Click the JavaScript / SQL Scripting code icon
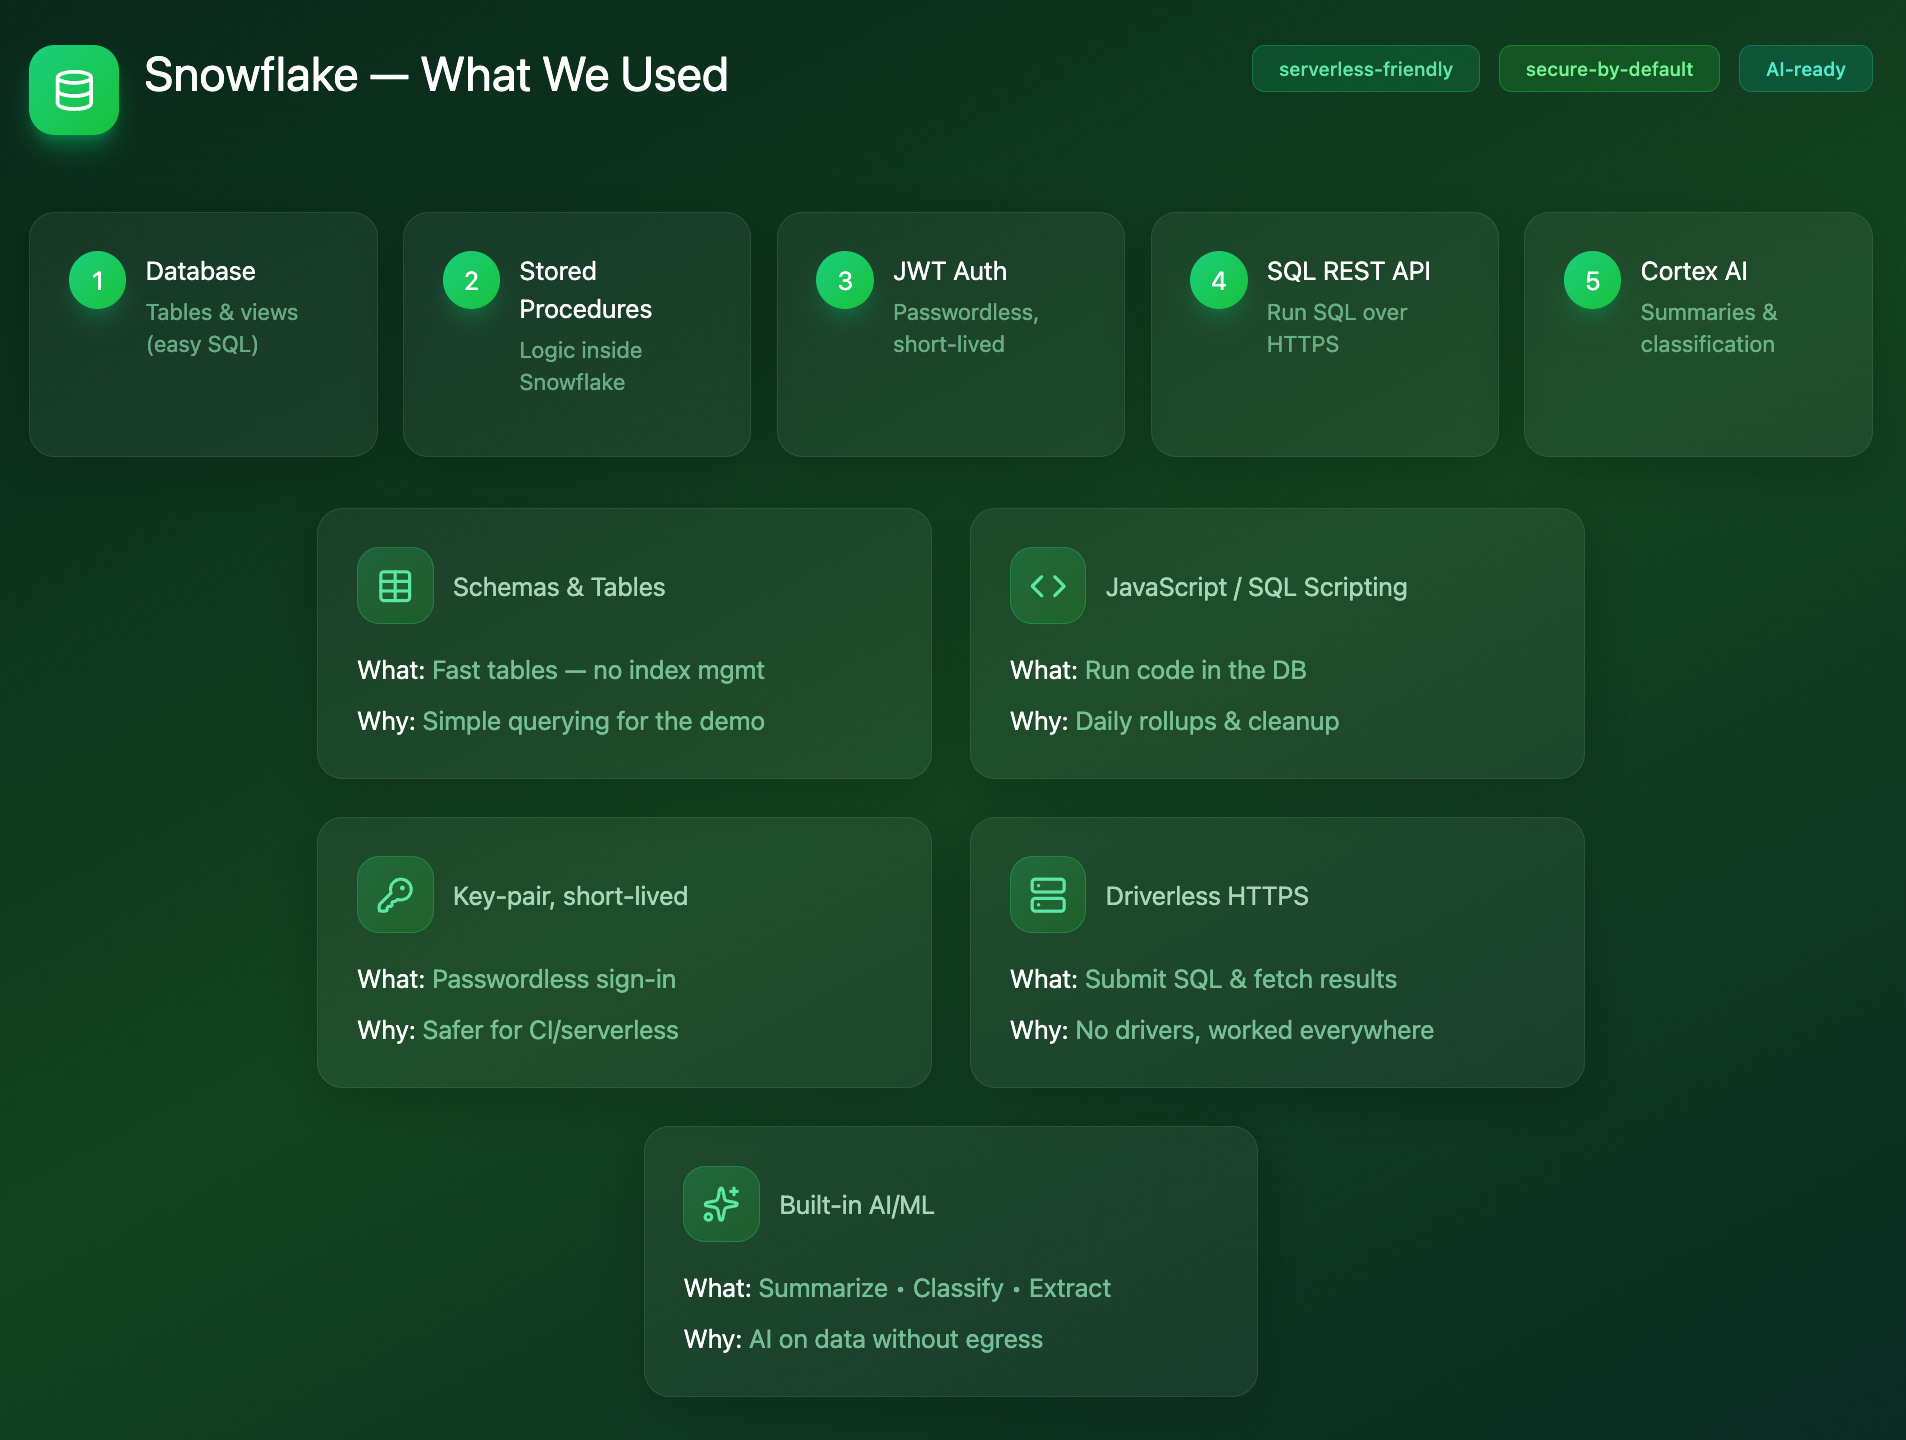Image resolution: width=1906 pixels, height=1440 pixels. [x=1048, y=586]
